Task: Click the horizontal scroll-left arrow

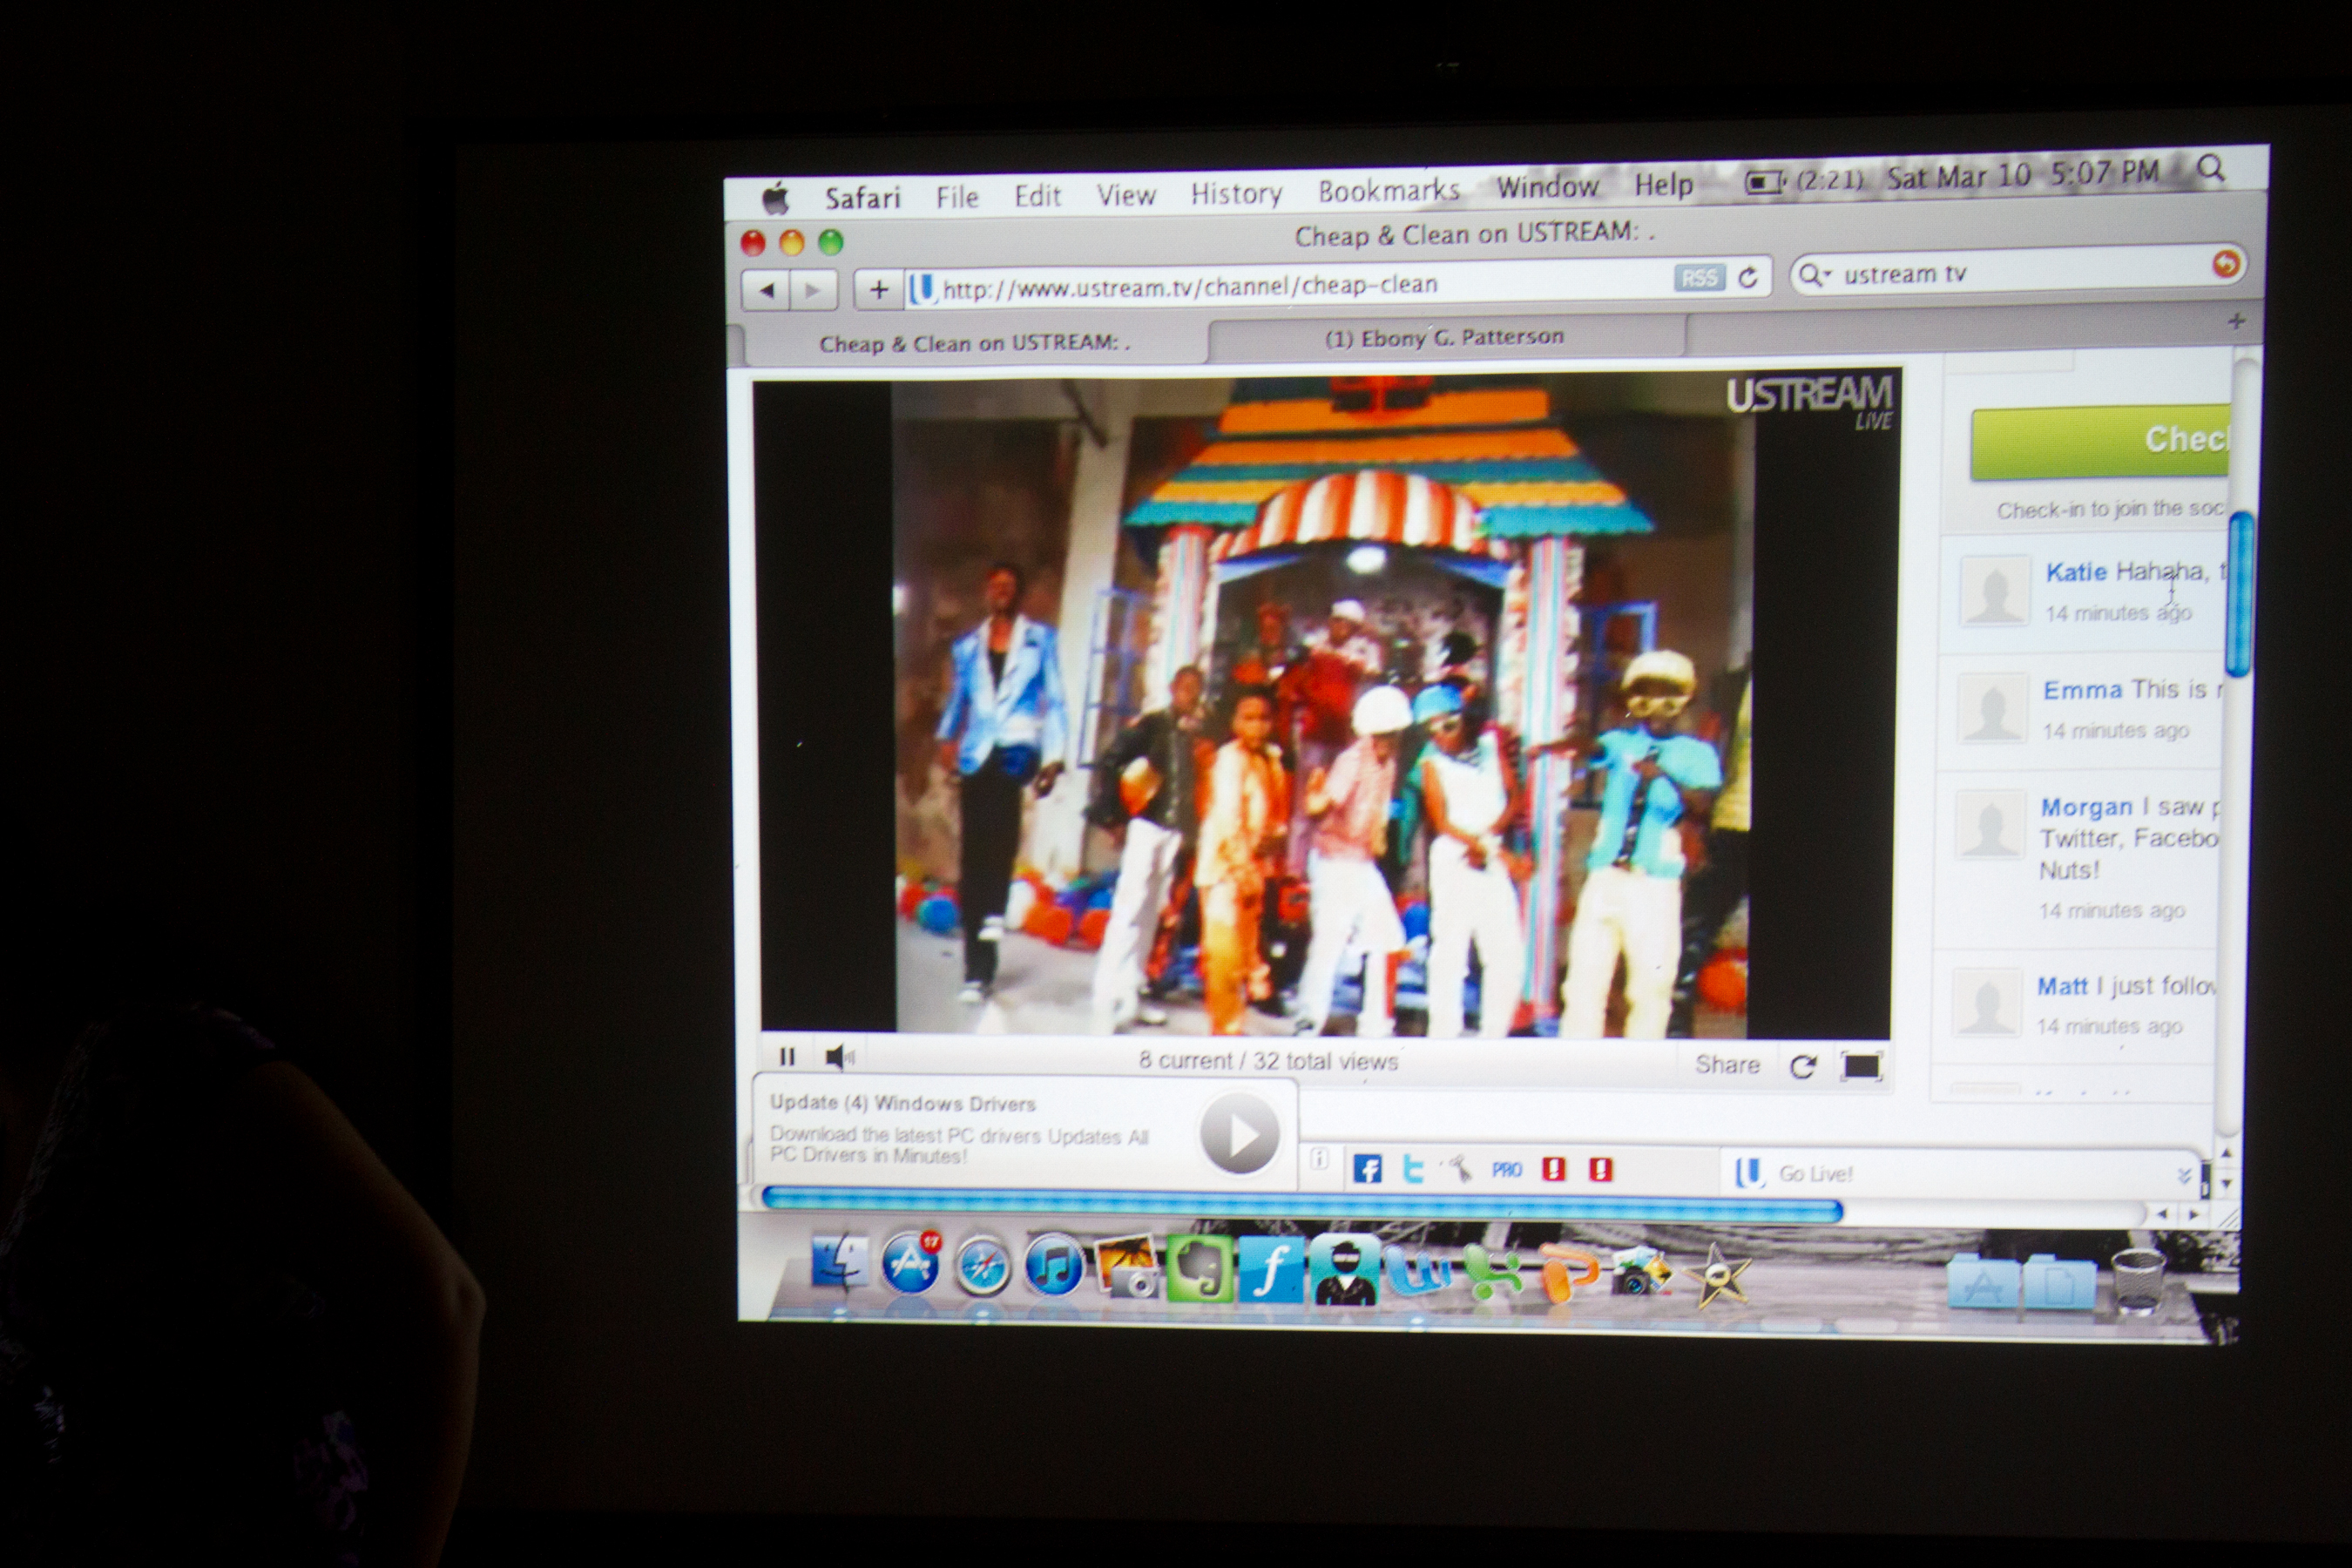Action: 2161,1214
